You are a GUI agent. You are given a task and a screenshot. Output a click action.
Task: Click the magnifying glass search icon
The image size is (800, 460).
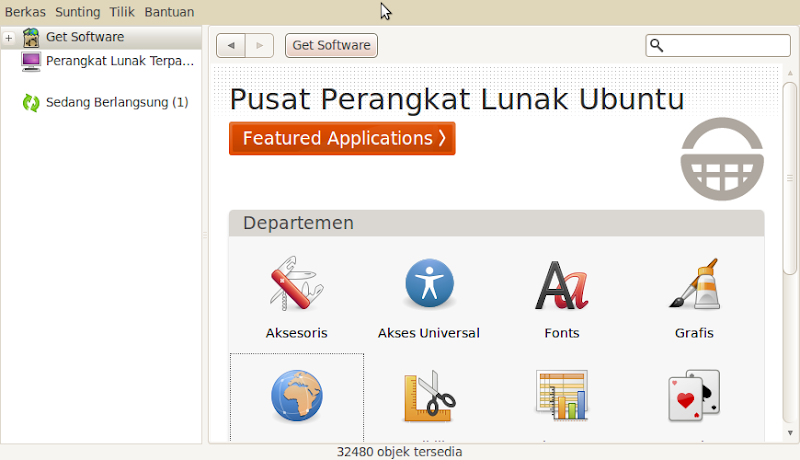coord(657,45)
